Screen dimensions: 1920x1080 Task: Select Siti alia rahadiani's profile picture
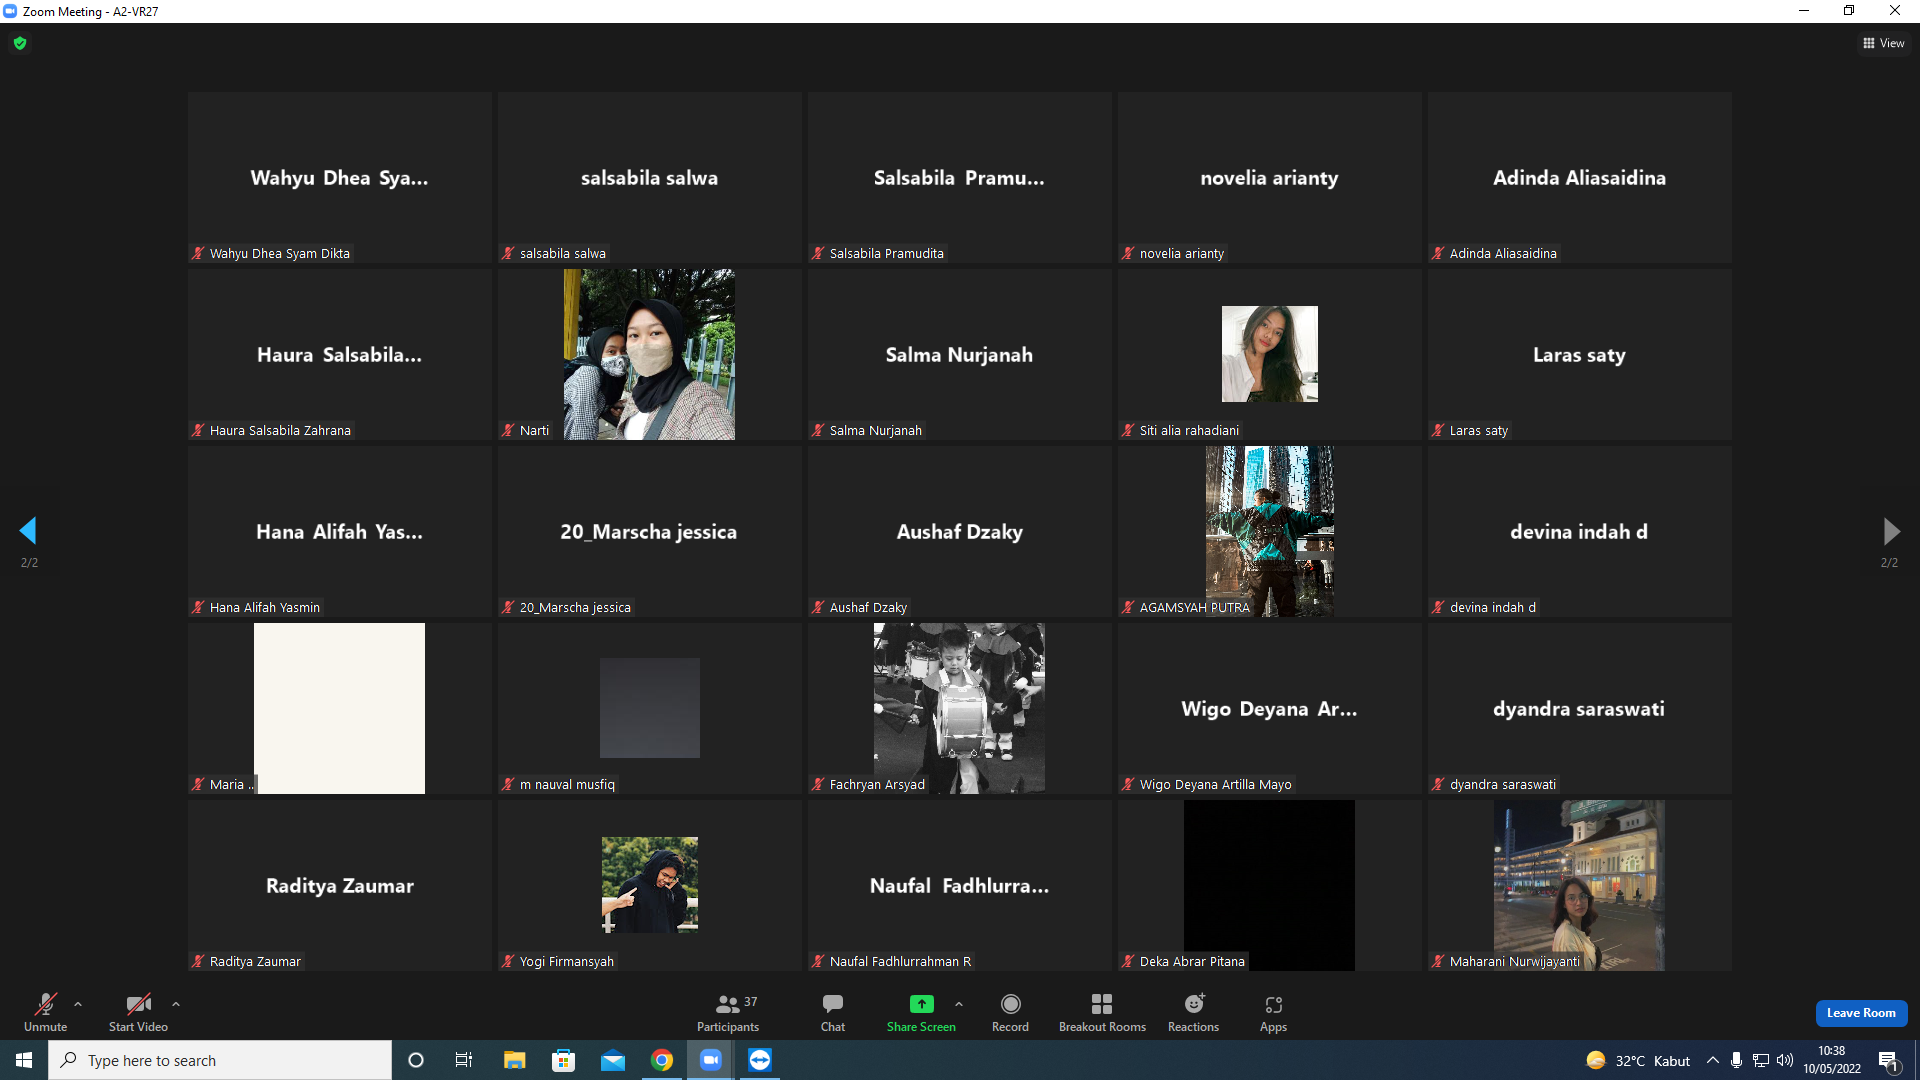click(x=1269, y=354)
